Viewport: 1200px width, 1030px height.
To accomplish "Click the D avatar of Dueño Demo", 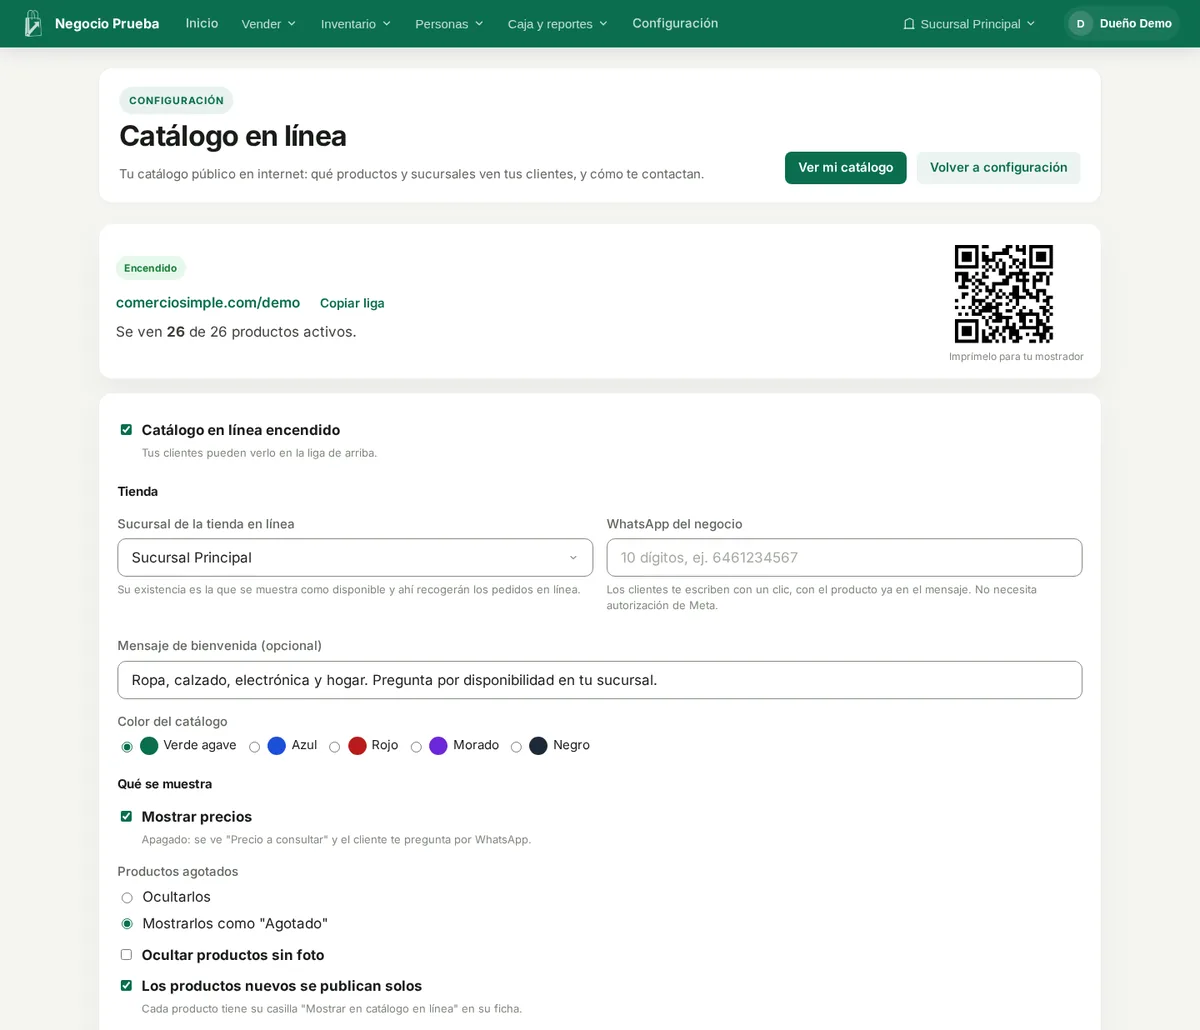I will point(1080,24).
